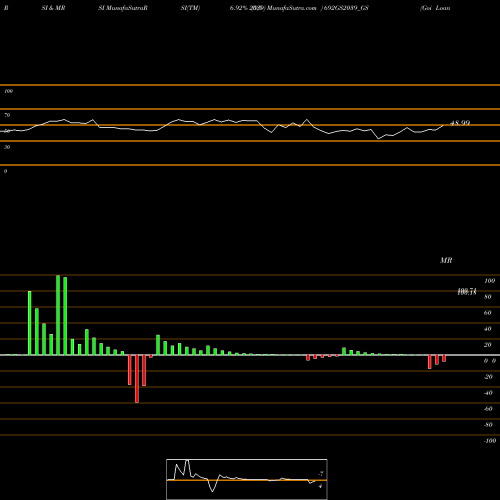Image resolution: width=500 pixels, height=500 pixels.
Task: Click the 70 level label on RSI chart
Action: [7, 115]
